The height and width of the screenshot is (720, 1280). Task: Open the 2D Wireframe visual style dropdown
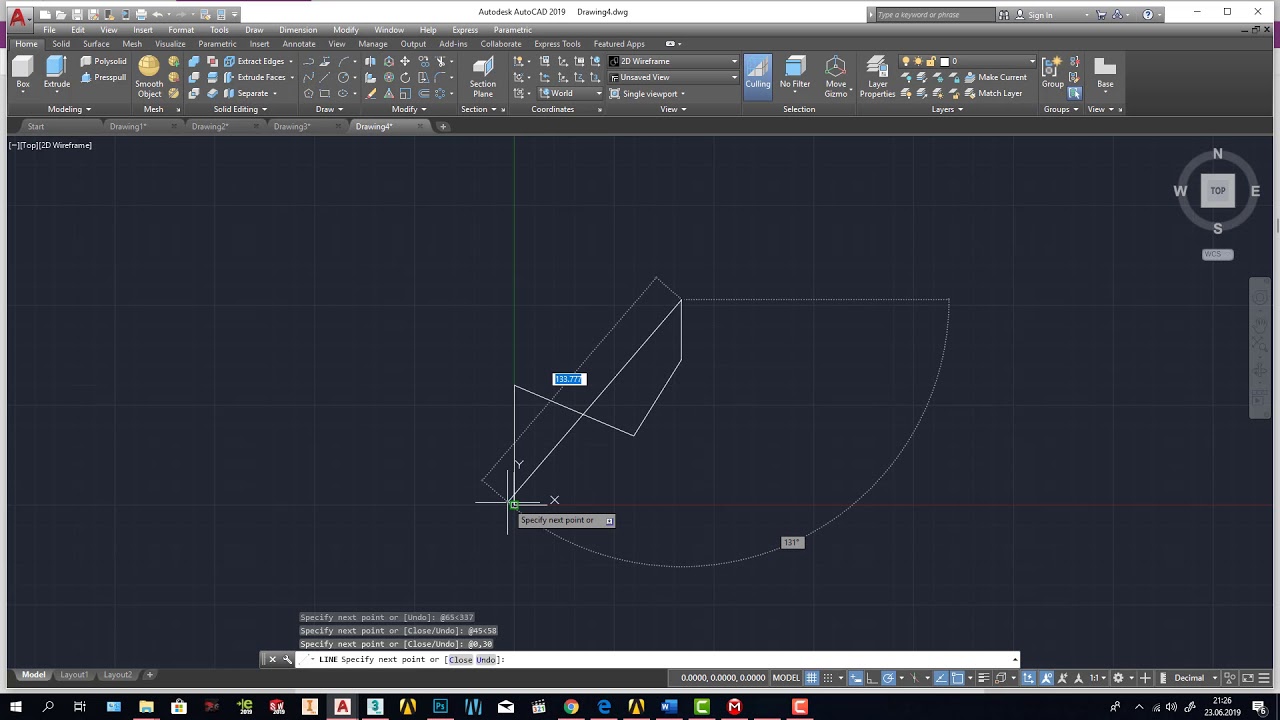point(673,61)
